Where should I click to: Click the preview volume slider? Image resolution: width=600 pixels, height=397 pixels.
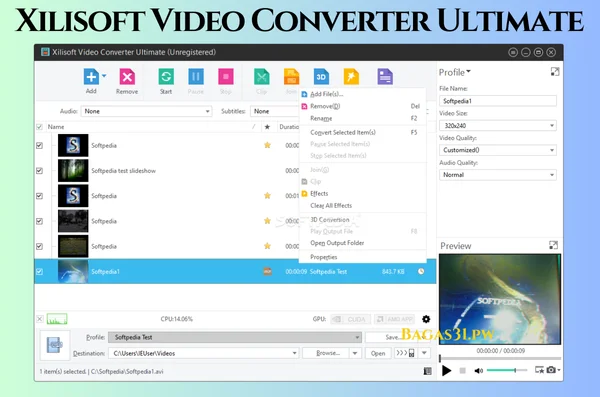pyautogui.click(x=507, y=370)
